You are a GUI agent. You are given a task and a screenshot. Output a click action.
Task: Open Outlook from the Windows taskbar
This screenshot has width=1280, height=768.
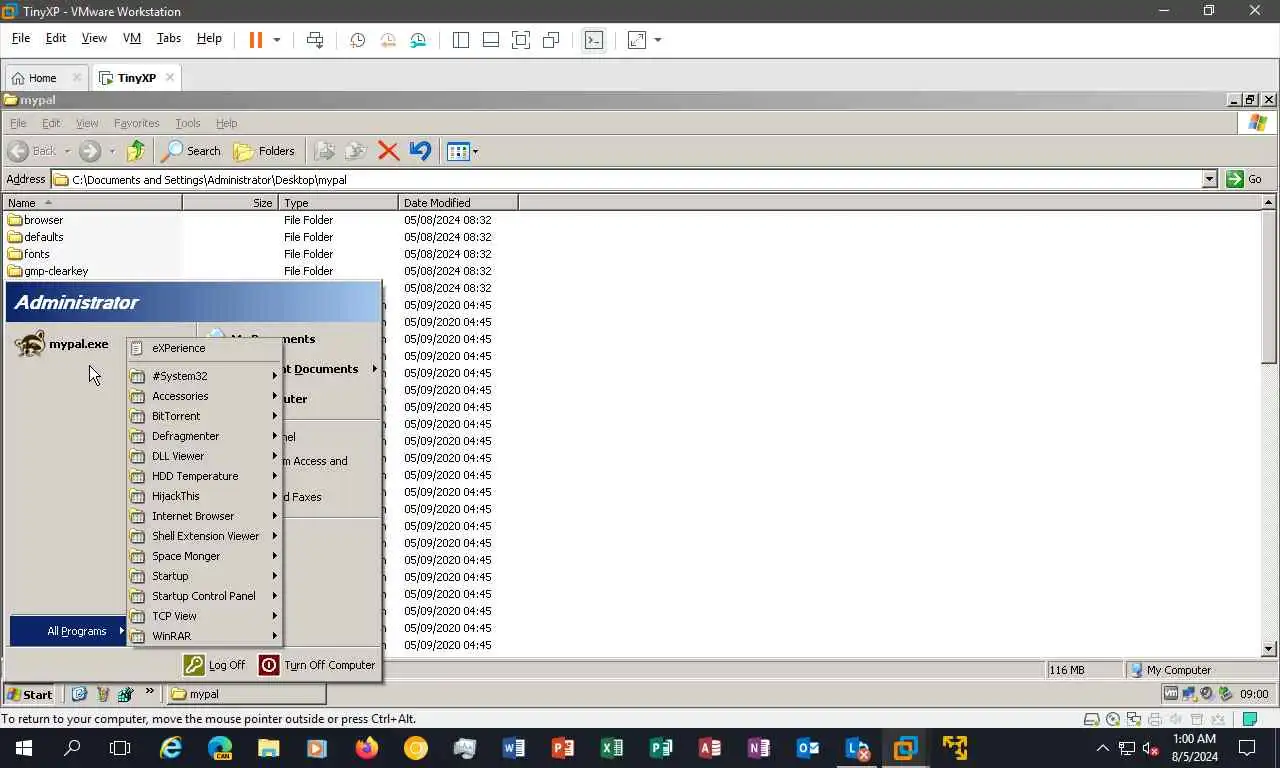[x=808, y=747]
